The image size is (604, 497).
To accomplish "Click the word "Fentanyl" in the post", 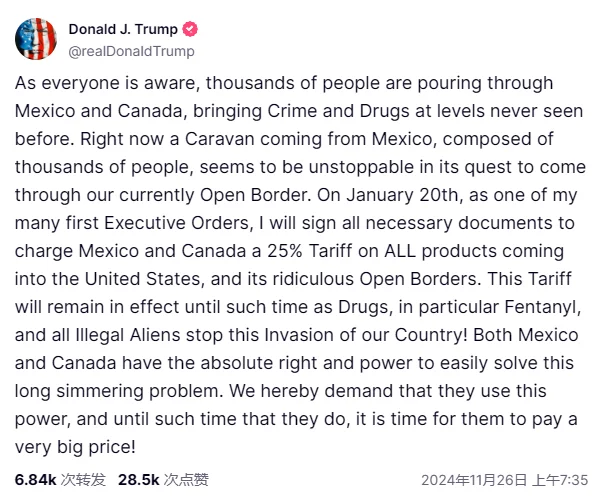I will point(542,307).
